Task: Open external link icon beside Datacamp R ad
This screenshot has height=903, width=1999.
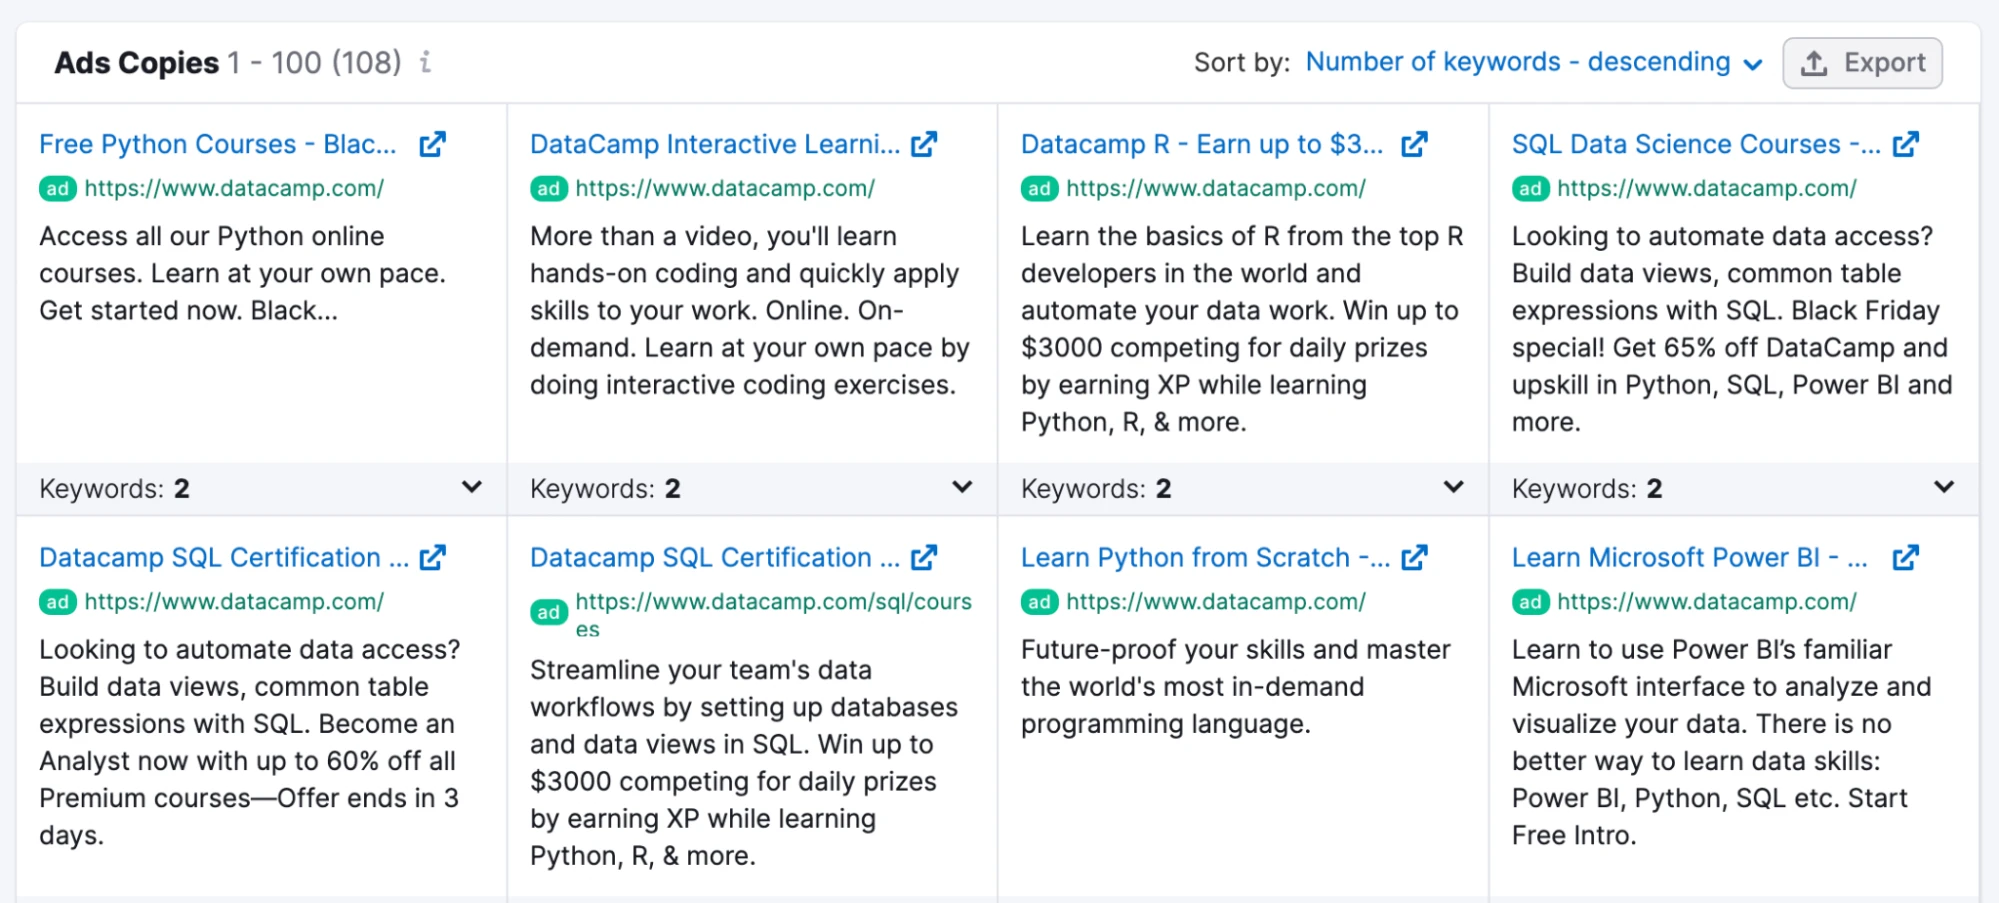Action: 1414,144
